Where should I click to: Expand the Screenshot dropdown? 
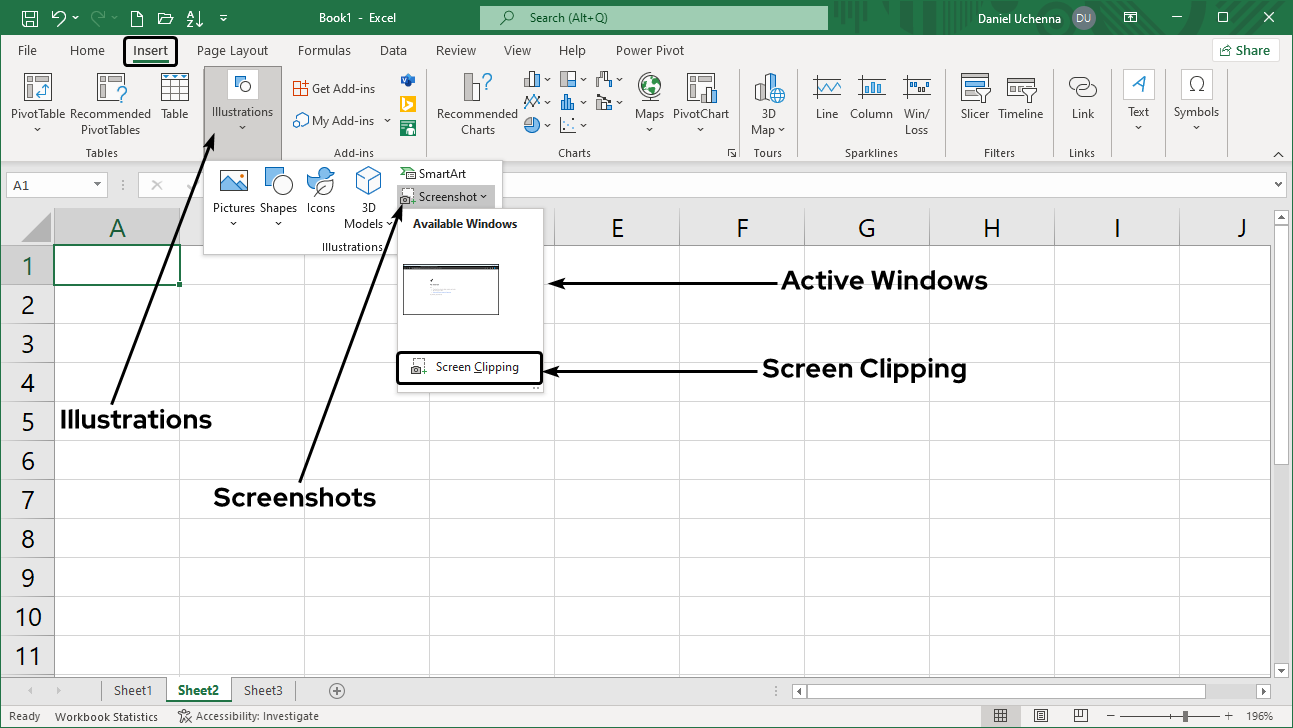click(x=446, y=197)
